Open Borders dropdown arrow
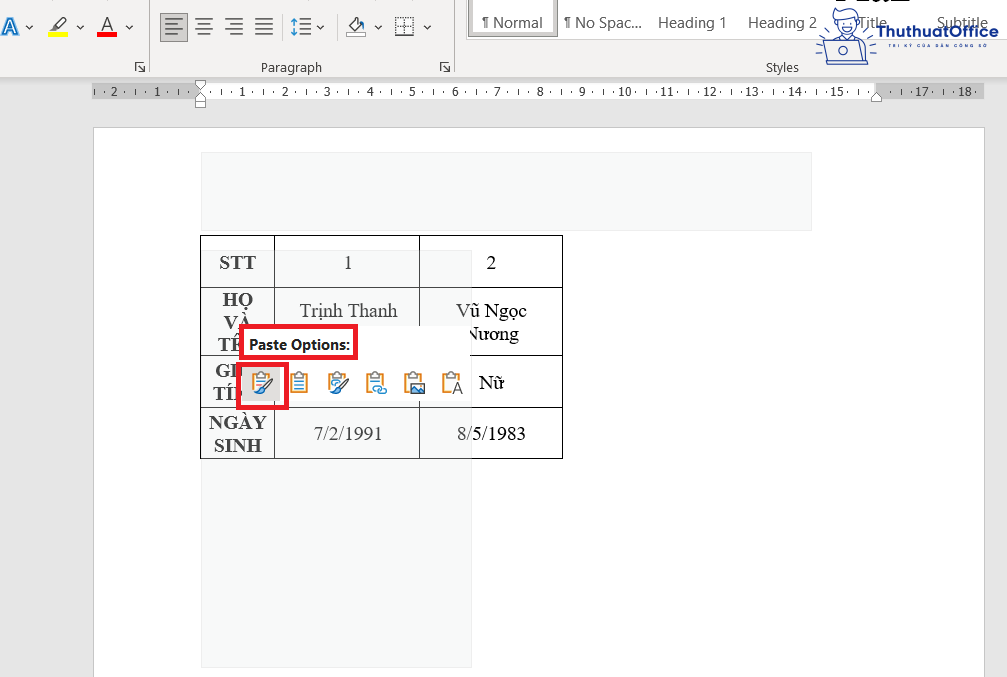Image resolution: width=1007 pixels, height=677 pixels. coord(428,28)
